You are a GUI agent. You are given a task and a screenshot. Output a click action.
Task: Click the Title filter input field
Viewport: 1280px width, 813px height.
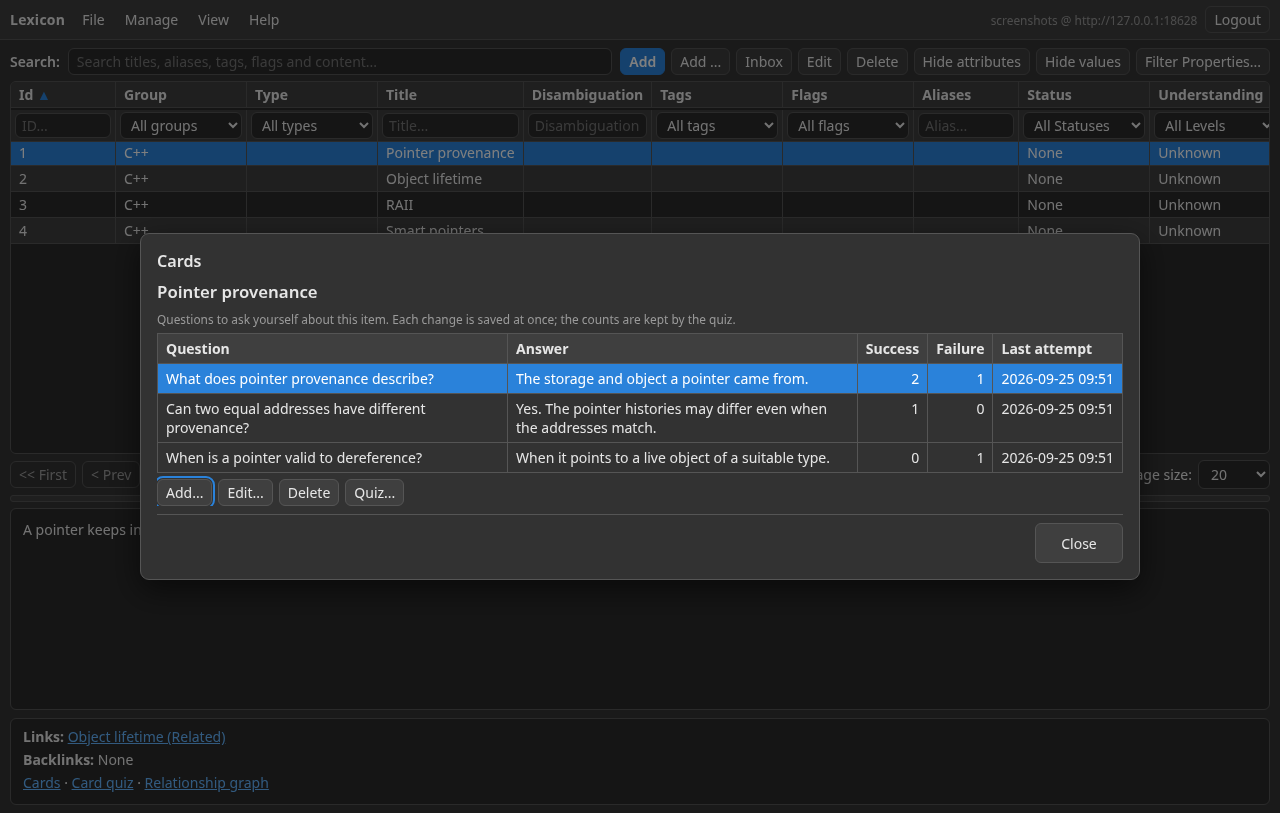(x=450, y=126)
